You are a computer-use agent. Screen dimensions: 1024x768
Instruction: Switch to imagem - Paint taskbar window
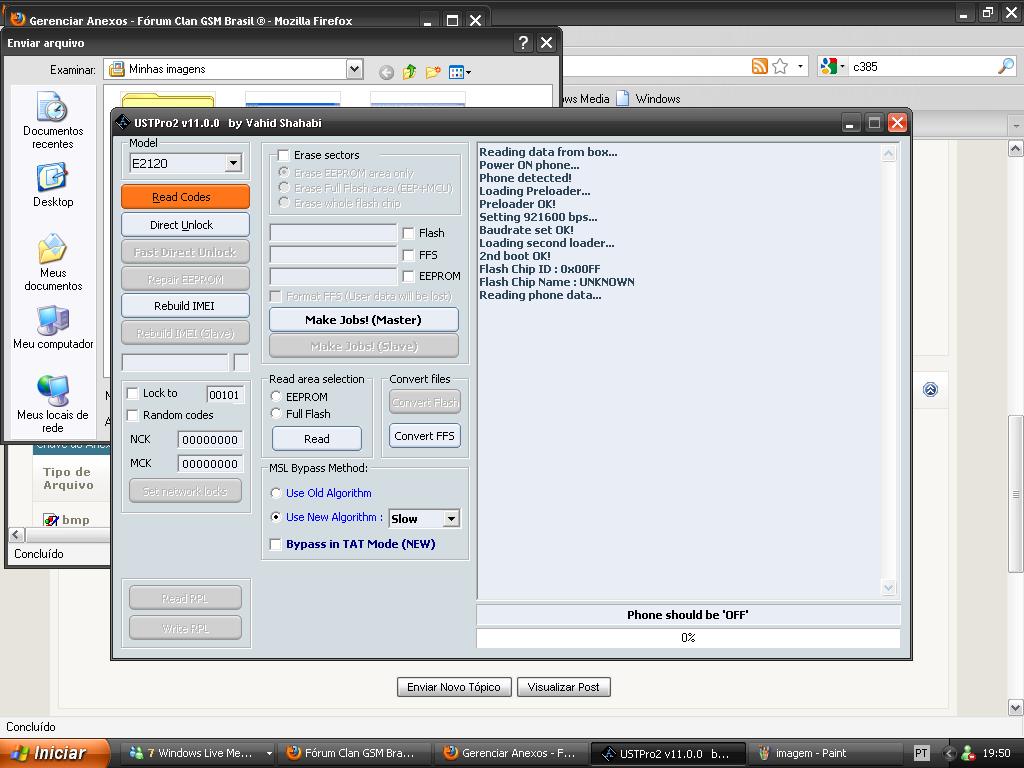(824, 753)
